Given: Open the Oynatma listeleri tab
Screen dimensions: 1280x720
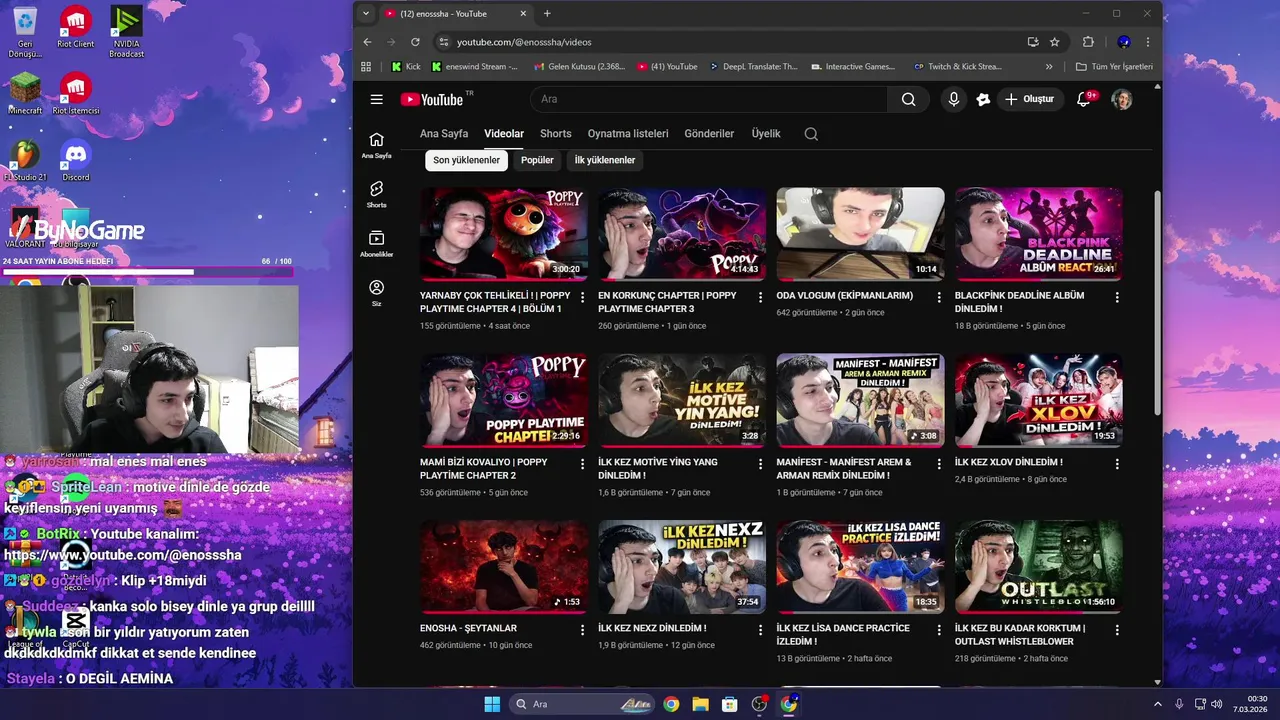Looking at the screenshot, I should pos(628,134).
